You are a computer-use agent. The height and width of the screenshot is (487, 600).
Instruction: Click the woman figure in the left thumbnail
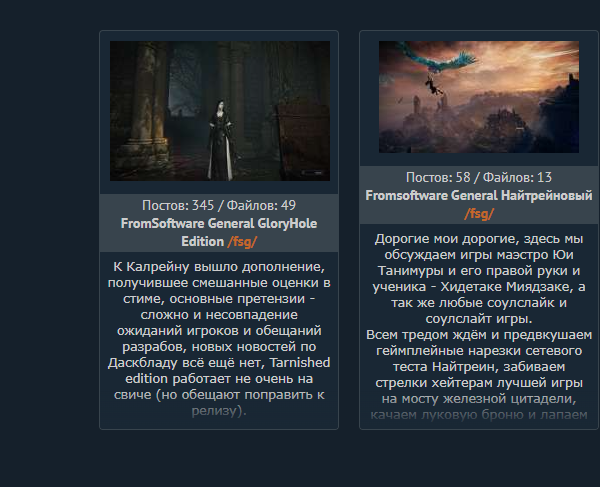(221, 140)
